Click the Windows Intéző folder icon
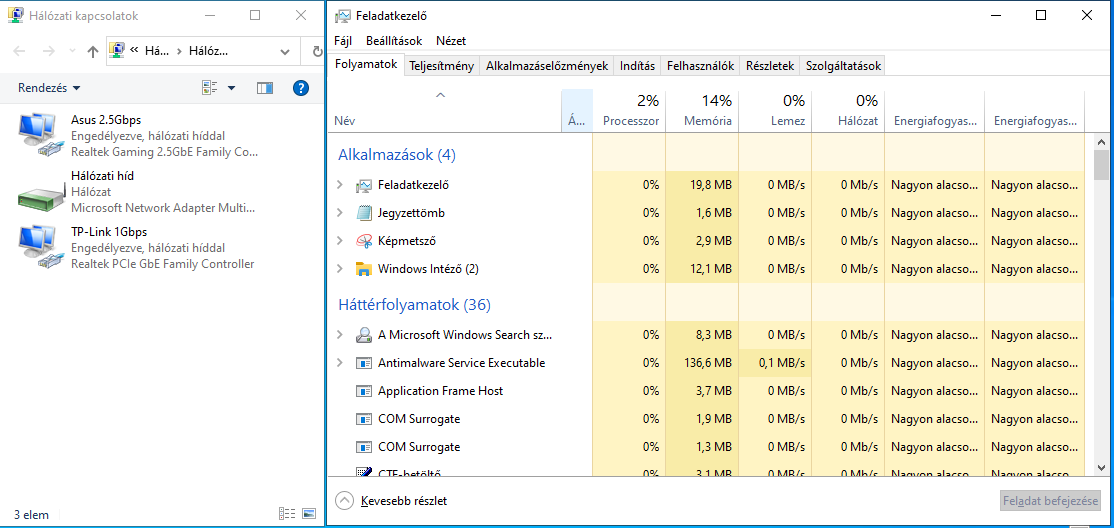The height and width of the screenshot is (528, 1114). click(364, 269)
